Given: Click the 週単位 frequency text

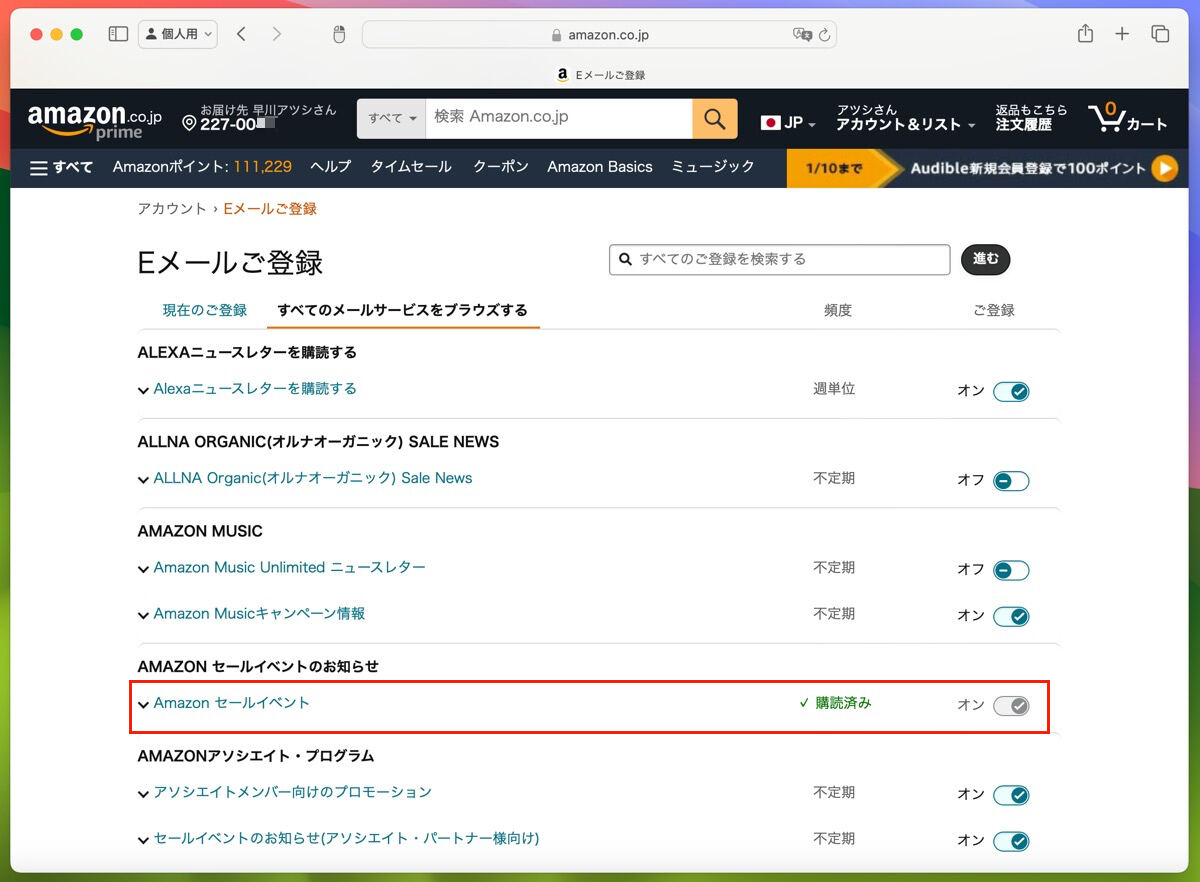Looking at the screenshot, I should tap(834, 389).
